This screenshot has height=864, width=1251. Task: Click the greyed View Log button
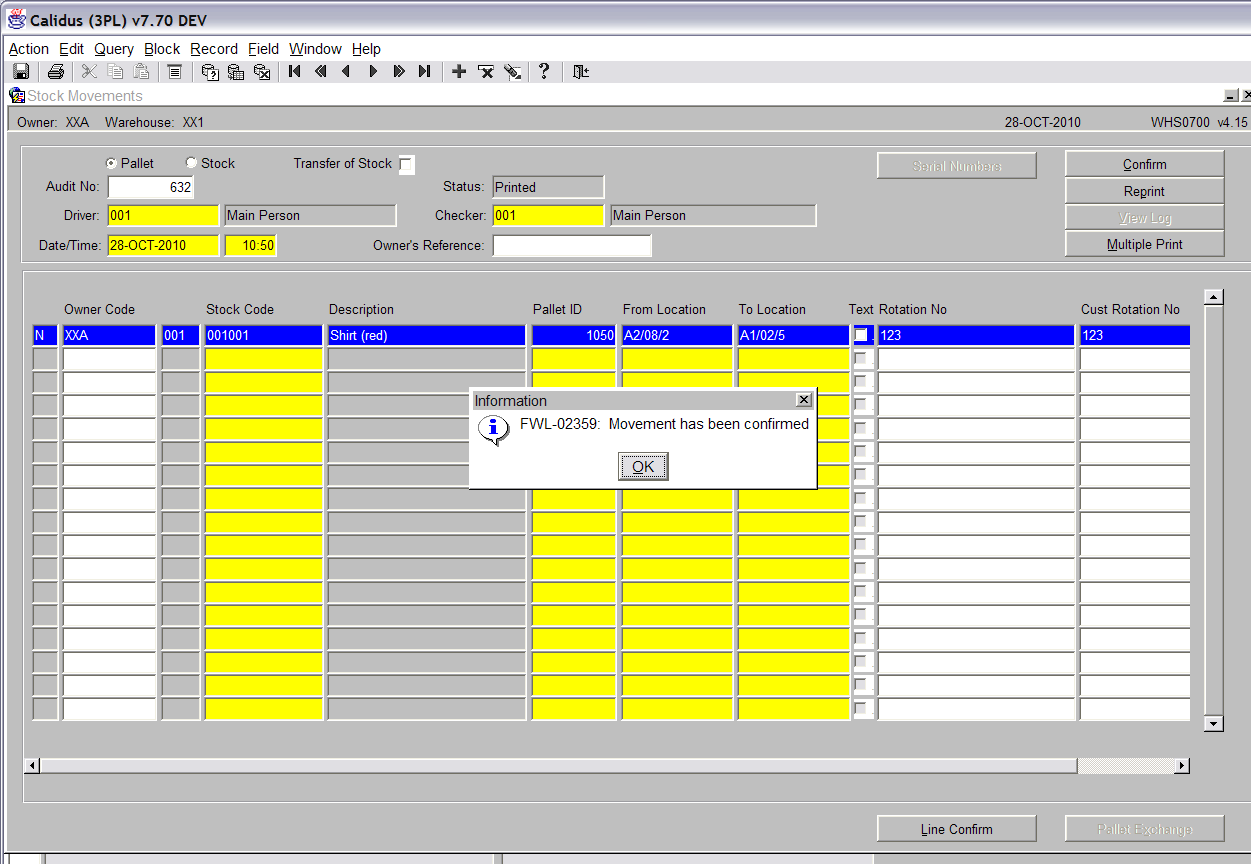coord(1145,217)
